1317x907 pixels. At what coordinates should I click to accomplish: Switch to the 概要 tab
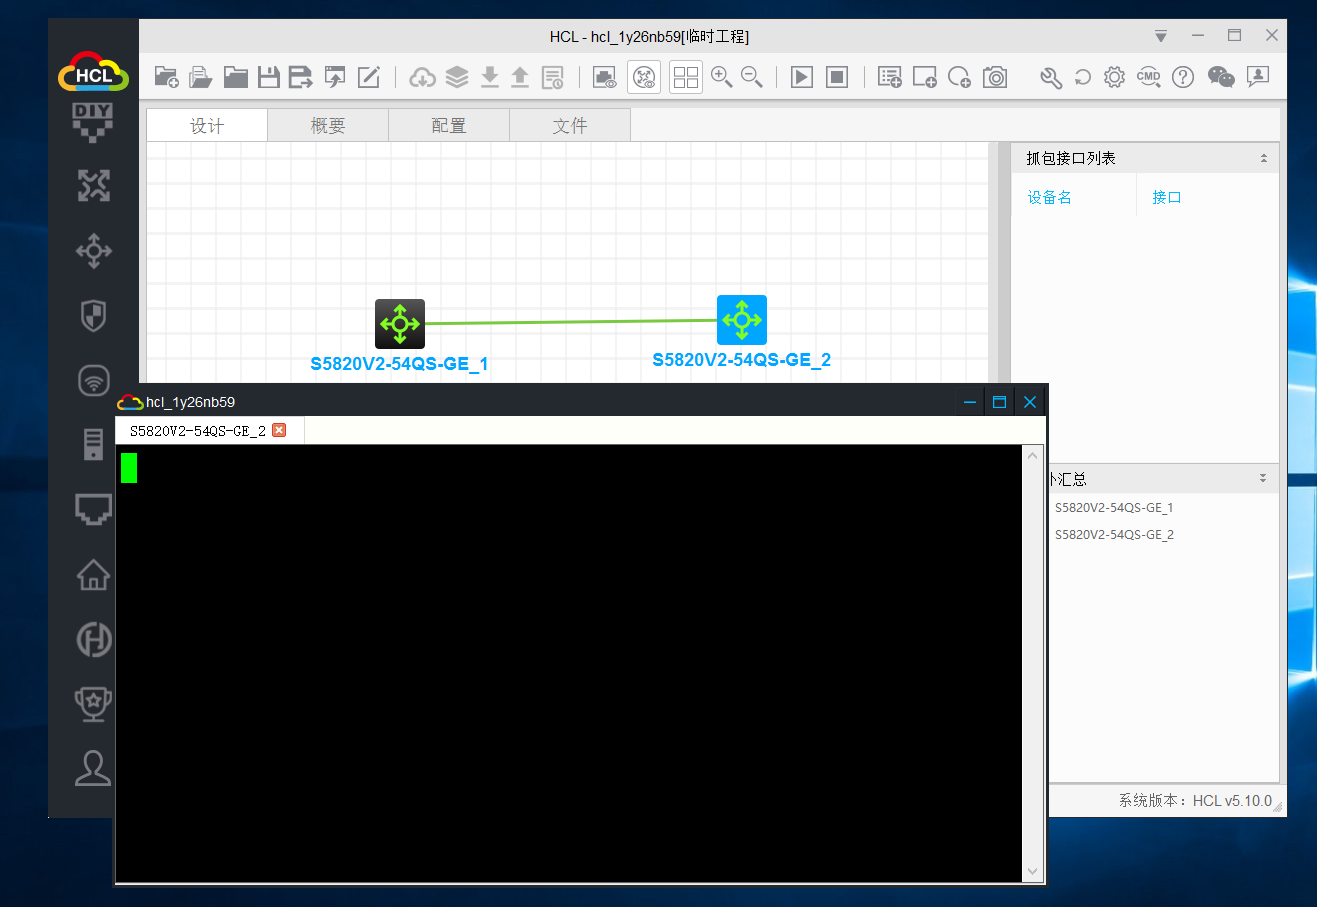click(328, 125)
